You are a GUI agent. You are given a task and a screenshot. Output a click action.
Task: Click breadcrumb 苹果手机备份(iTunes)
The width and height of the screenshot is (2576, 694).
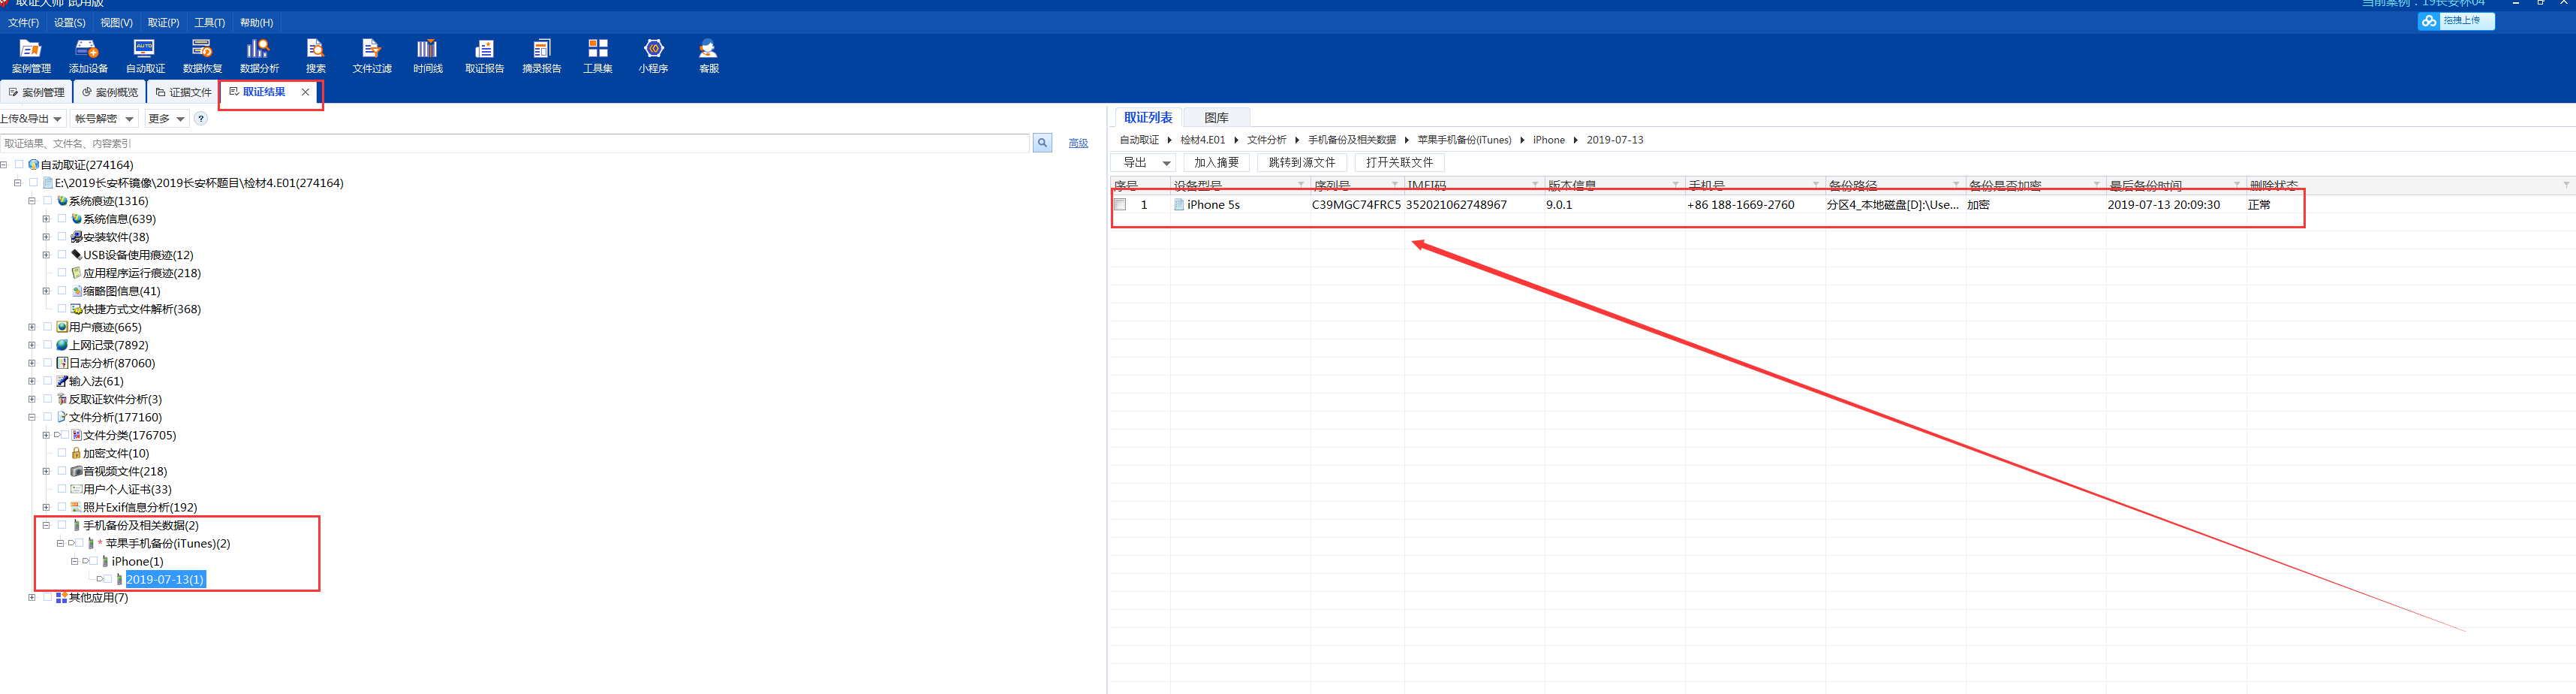click(x=1463, y=140)
